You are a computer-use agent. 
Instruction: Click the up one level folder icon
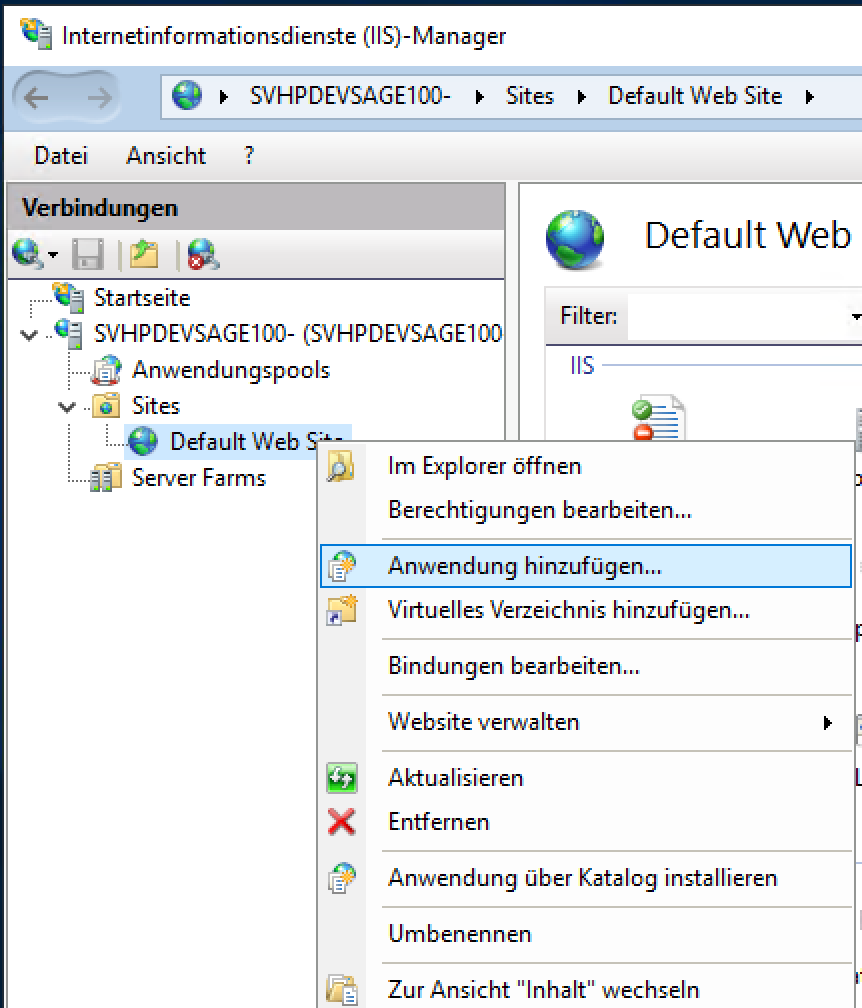[144, 254]
